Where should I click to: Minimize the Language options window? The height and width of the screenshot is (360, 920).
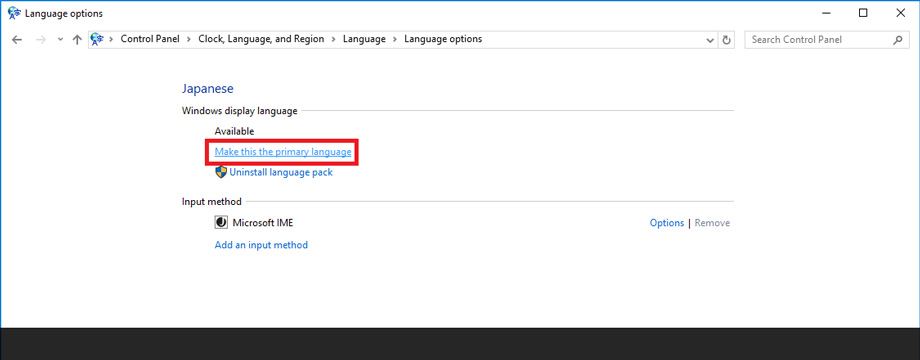[826, 13]
